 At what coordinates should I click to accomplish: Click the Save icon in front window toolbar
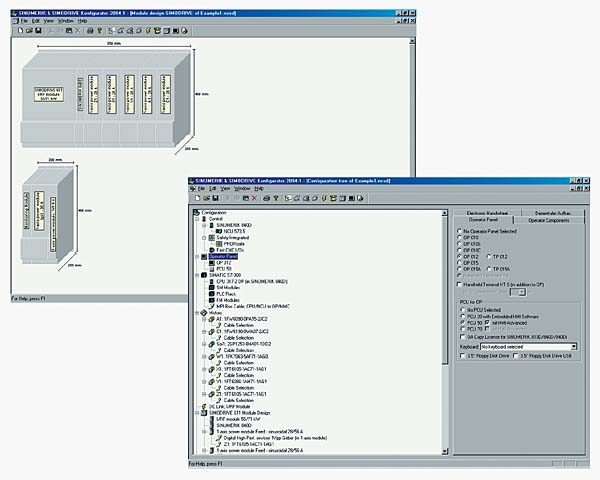coord(213,199)
